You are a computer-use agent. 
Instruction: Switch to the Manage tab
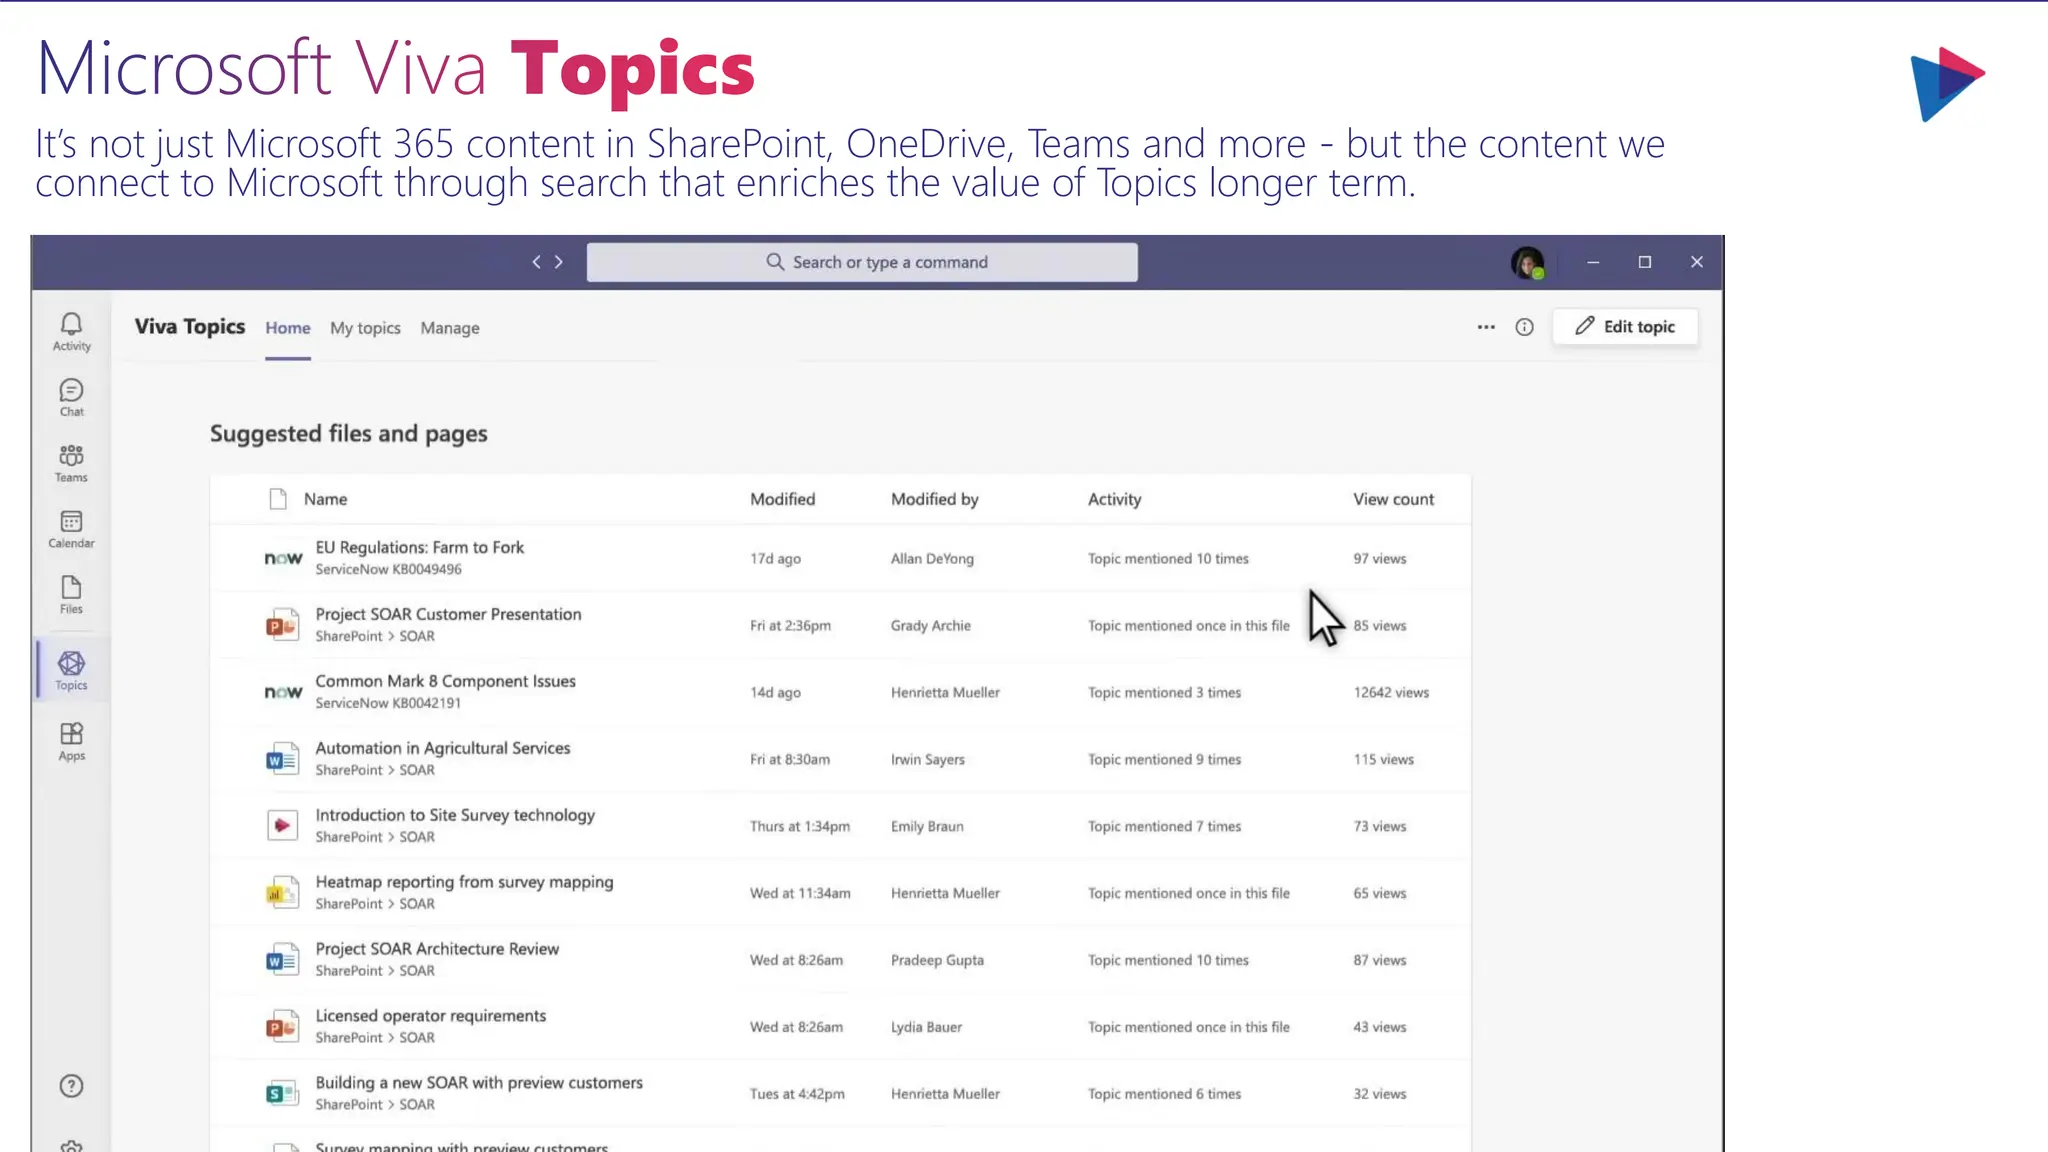(x=450, y=328)
